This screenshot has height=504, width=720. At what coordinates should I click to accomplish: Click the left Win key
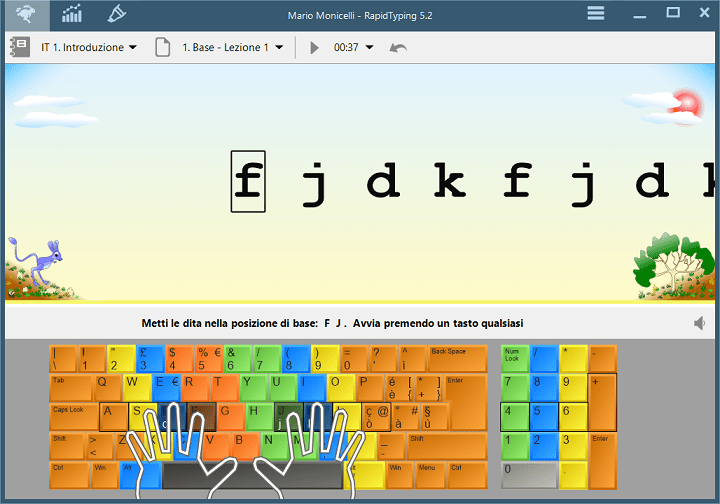pos(105,475)
